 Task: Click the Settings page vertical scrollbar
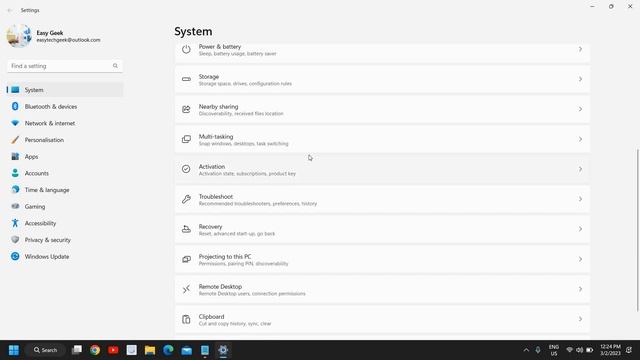point(637,230)
